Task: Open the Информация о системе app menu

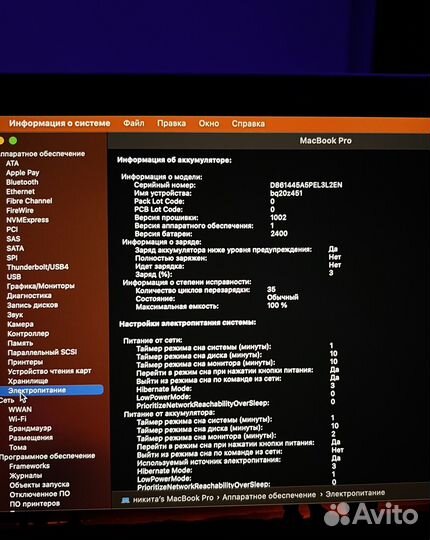Action: tap(60, 123)
